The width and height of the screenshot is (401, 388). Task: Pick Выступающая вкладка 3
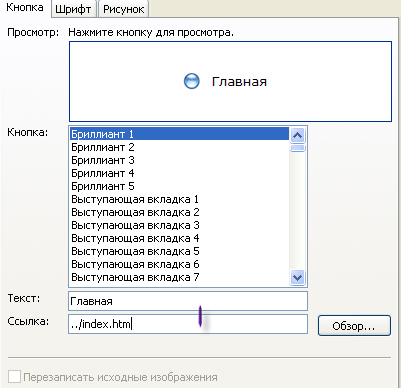coord(180,225)
